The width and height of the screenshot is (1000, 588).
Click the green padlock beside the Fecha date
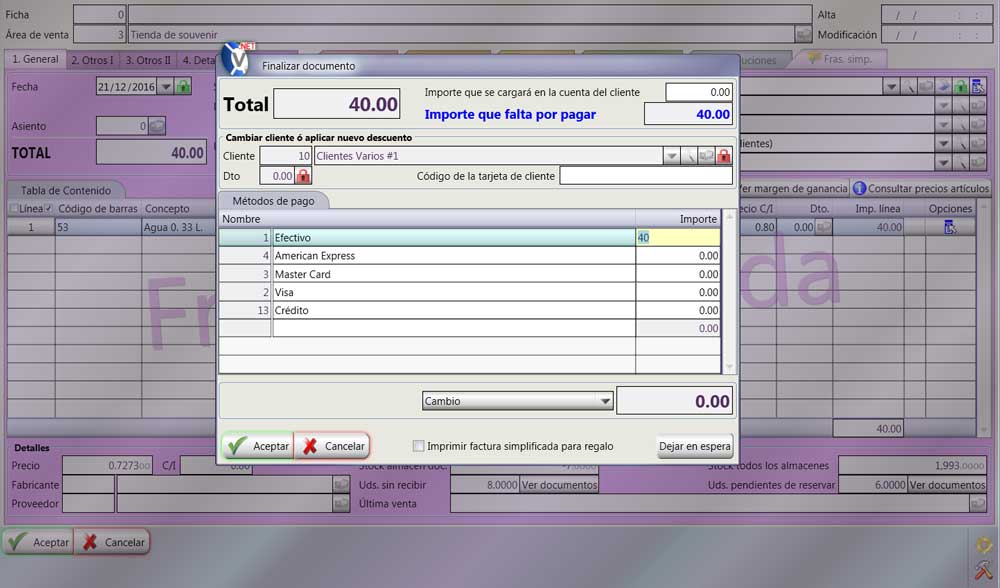(183, 87)
